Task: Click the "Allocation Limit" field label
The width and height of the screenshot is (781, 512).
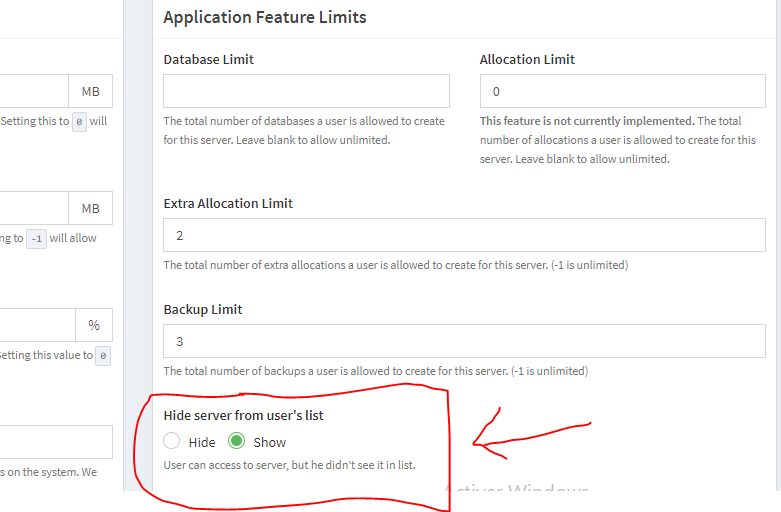Action: [x=527, y=59]
